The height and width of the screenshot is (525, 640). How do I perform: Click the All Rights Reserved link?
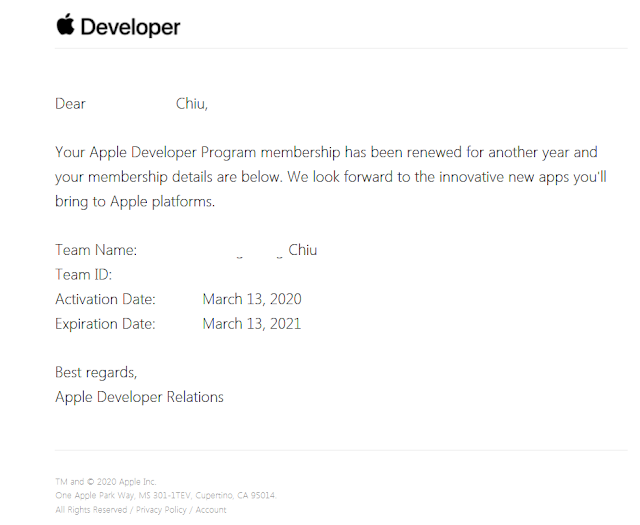pyautogui.click(x=91, y=509)
